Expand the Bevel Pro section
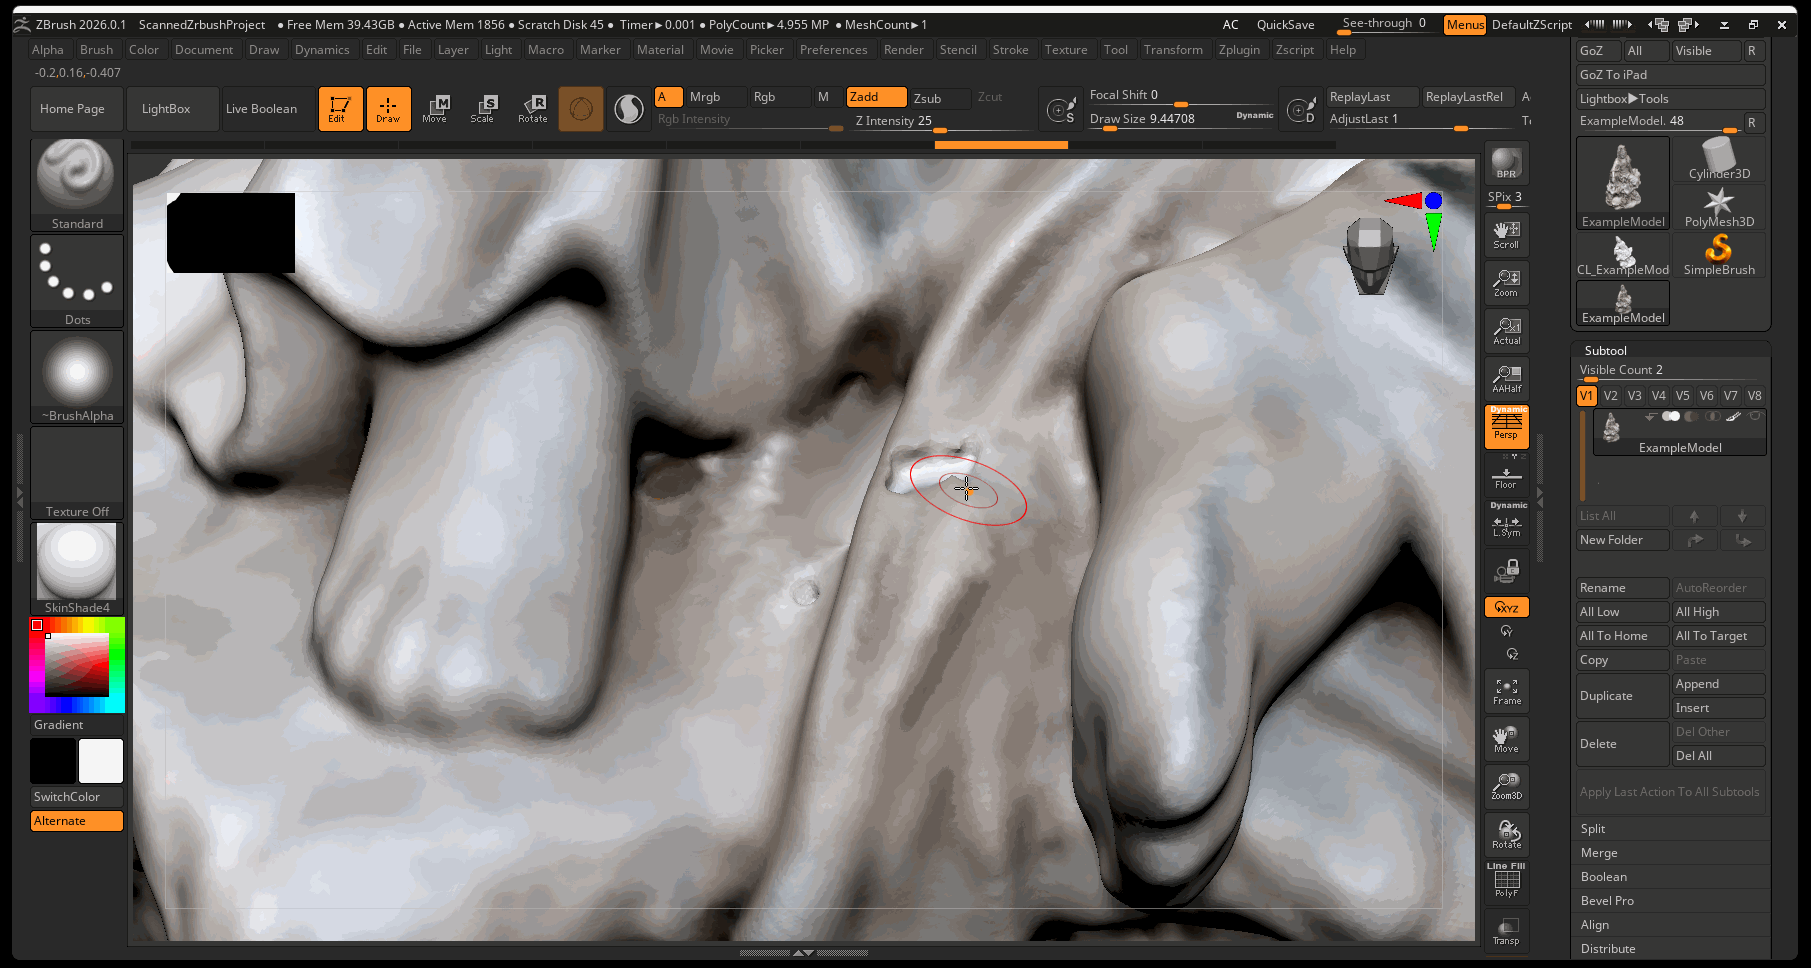Image resolution: width=1811 pixels, height=968 pixels. 1607,901
